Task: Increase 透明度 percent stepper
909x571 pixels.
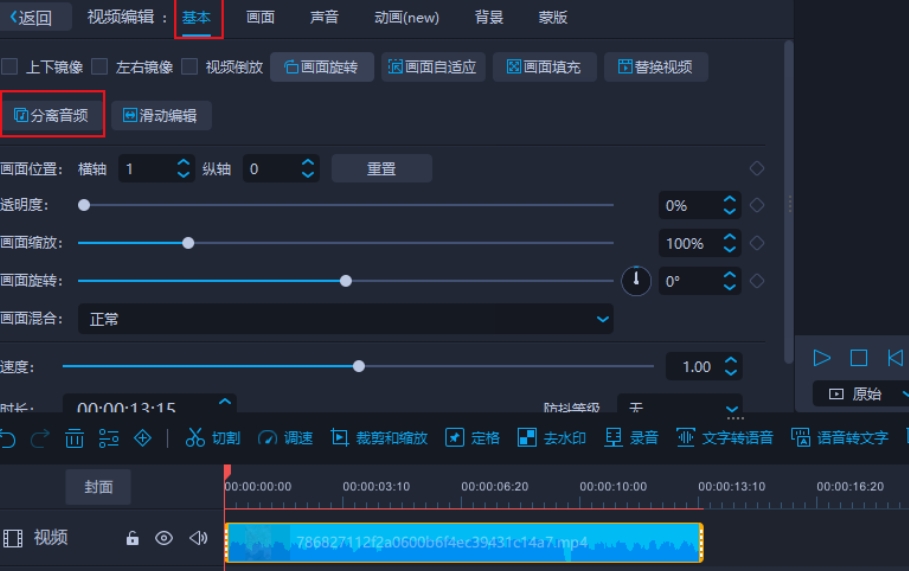Action: [x=729, y=199]
